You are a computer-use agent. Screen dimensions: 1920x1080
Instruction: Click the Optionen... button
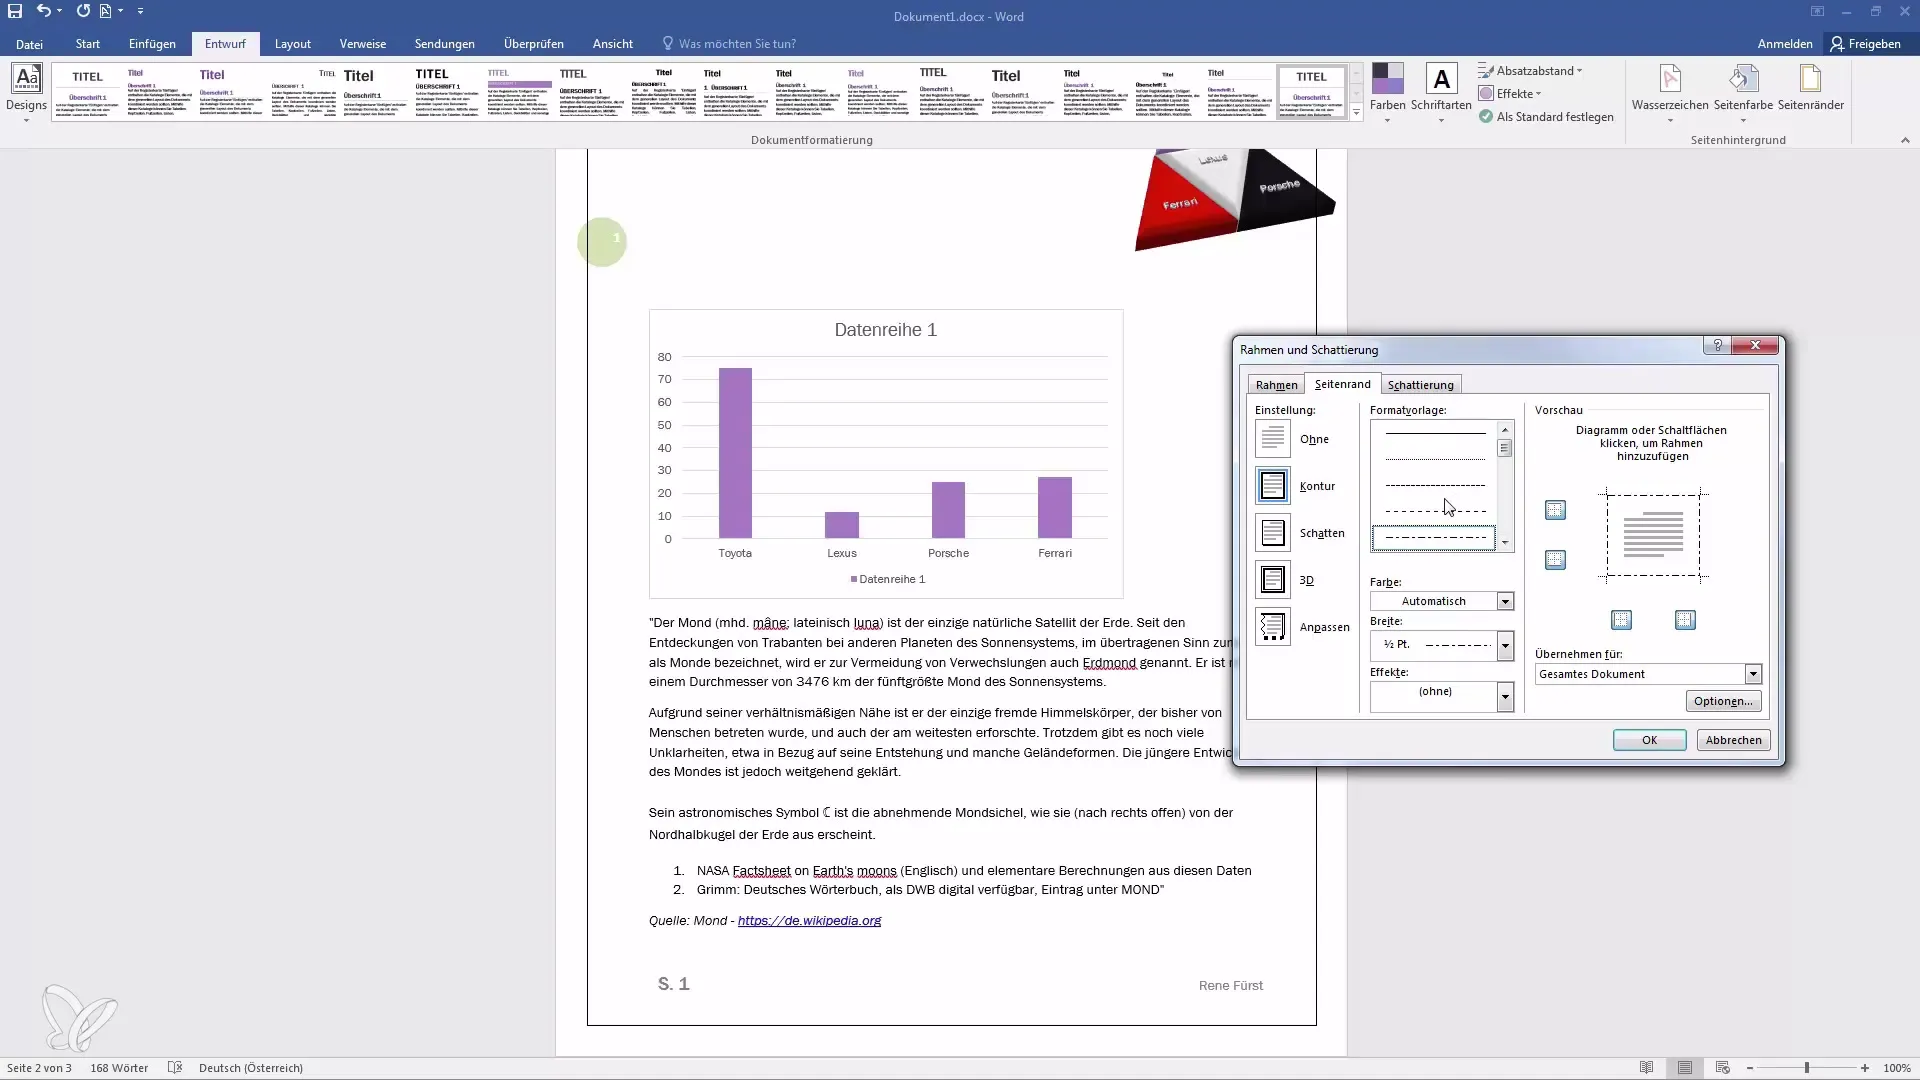pyautogui.click(x=1723, y=701)
